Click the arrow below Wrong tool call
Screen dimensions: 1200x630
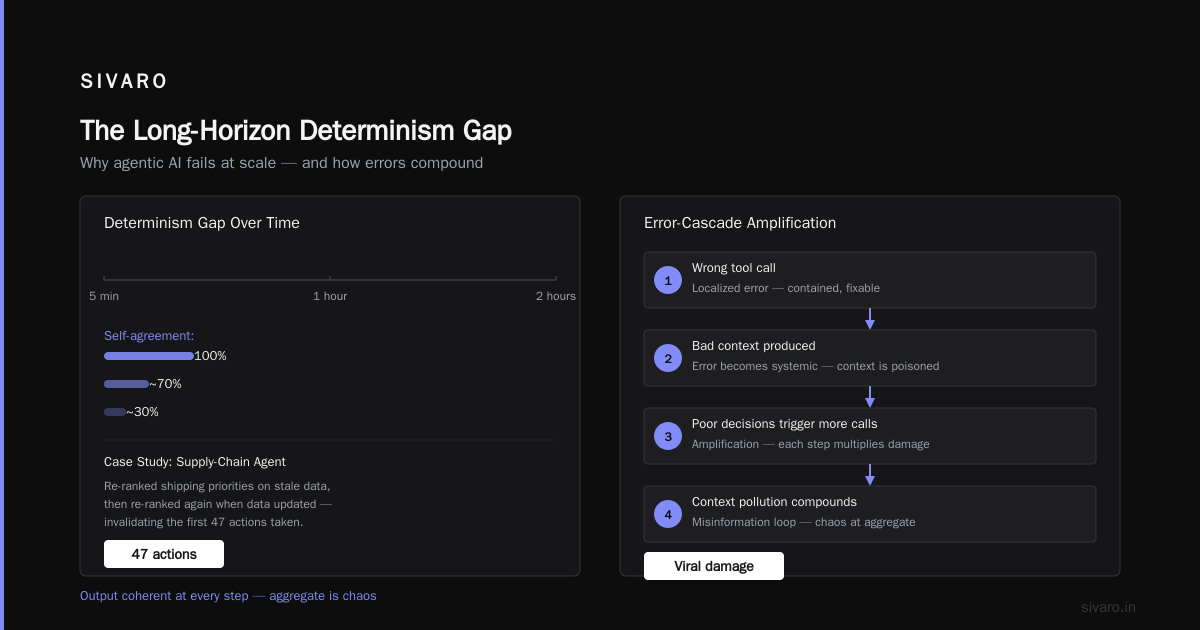point(870,319)
